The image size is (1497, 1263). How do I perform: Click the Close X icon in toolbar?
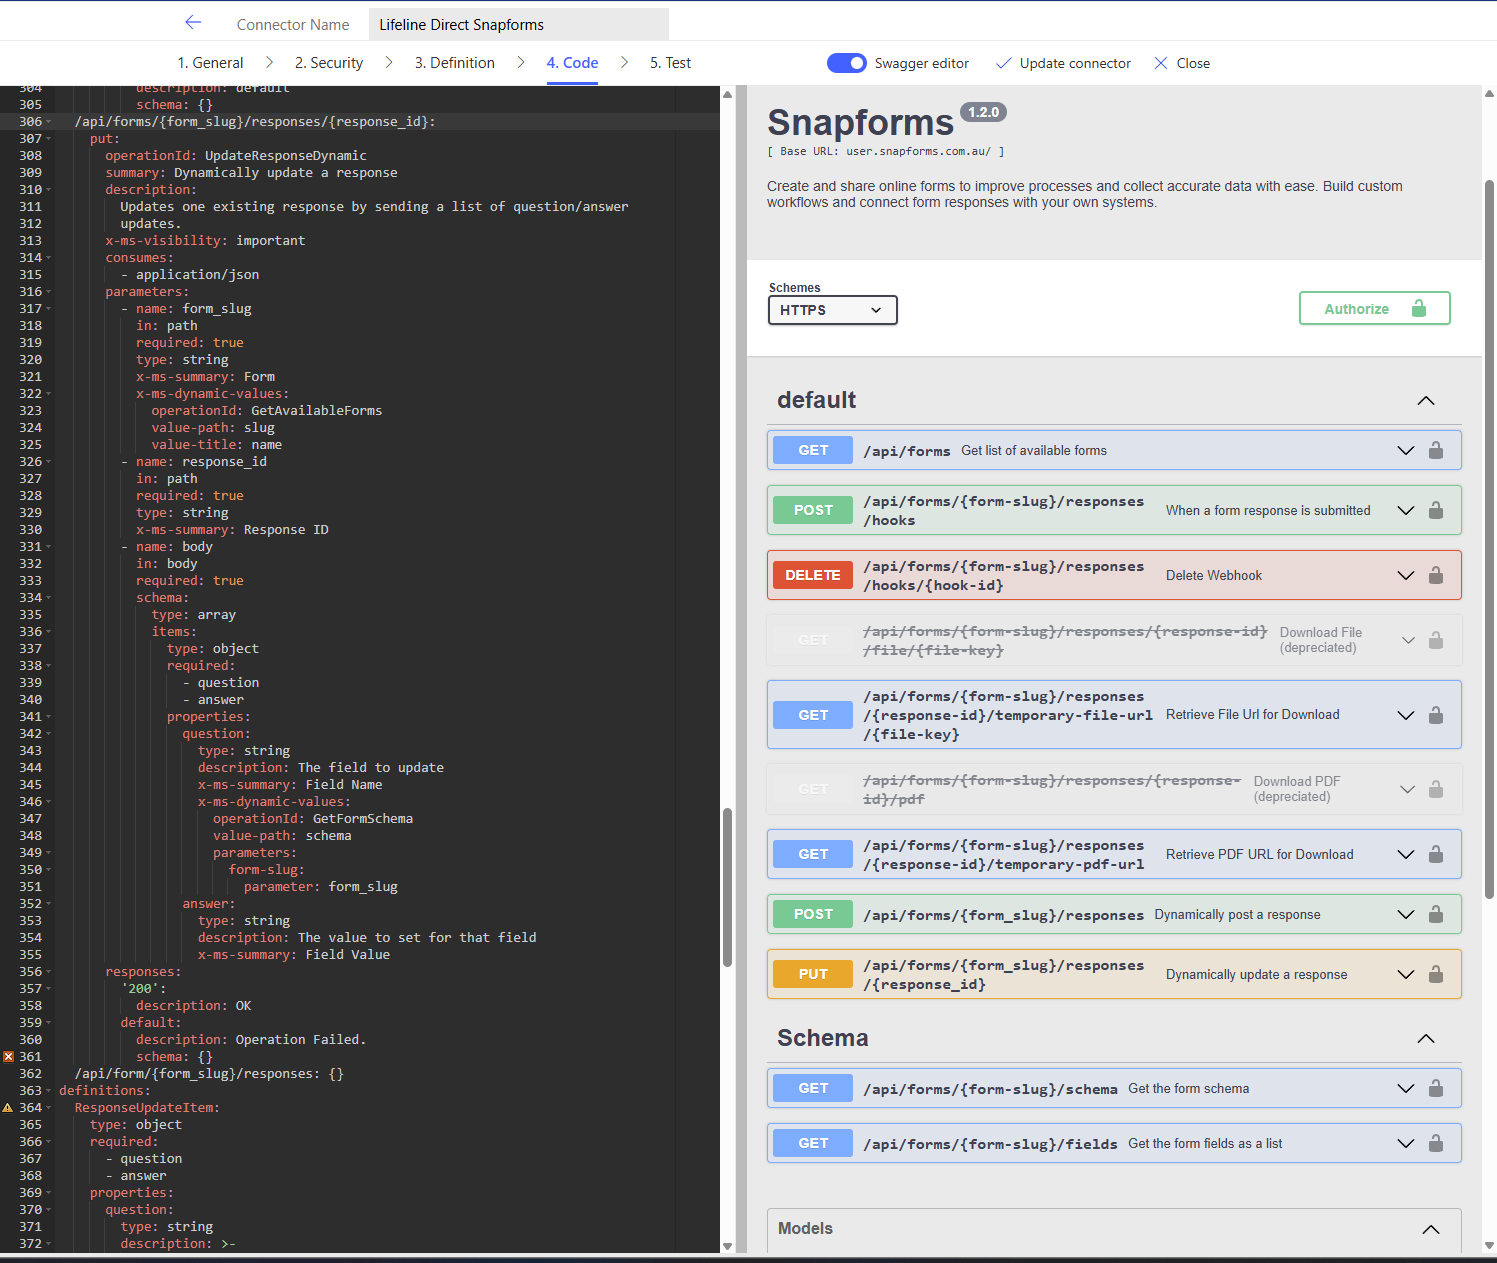1161,63
